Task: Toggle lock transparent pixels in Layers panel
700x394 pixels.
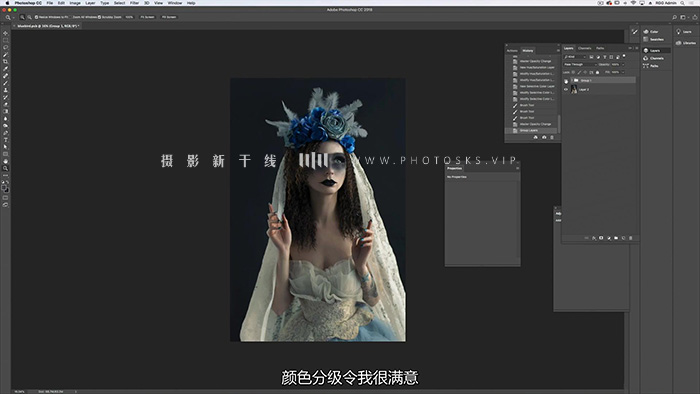Action: (573, 72)
